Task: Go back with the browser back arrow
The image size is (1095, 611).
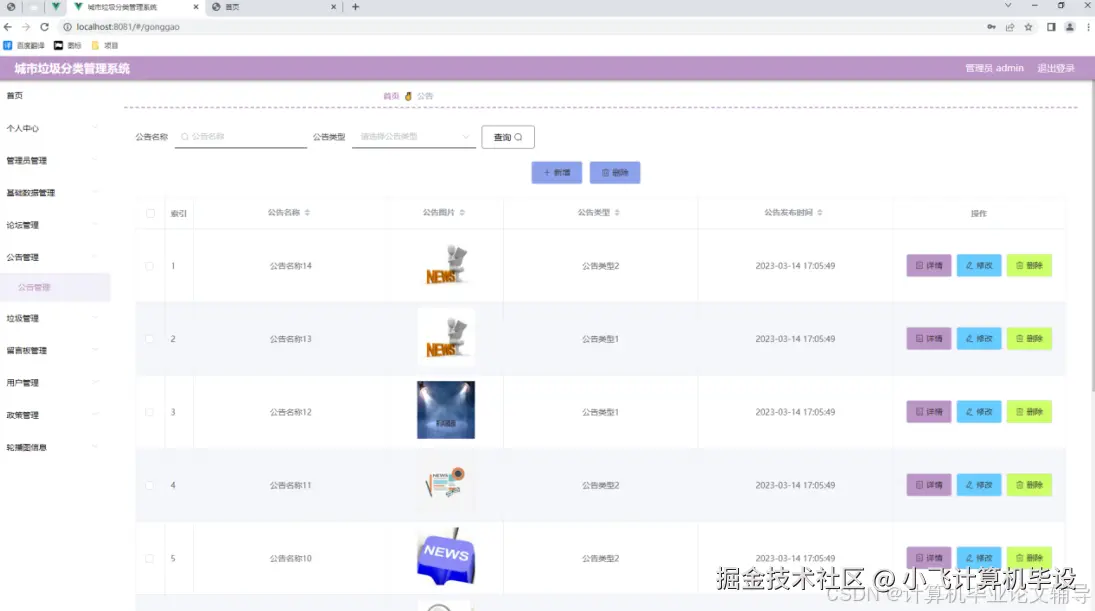Action: pyautogui.click(x=8, y=27)
